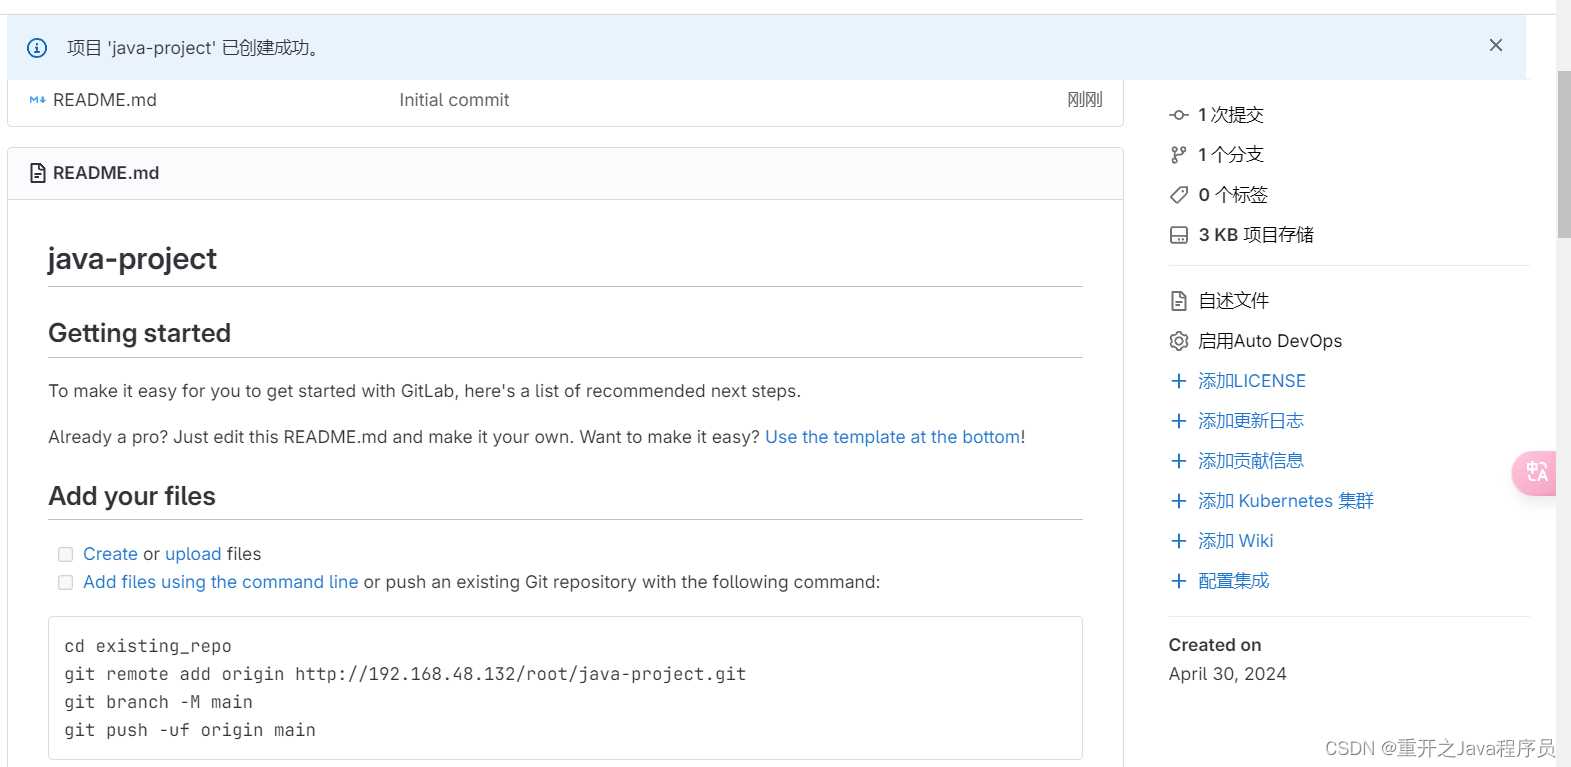Tick the Add files using command line checkbox
This screenshot has width=1571, height=767.
(65, 582)
